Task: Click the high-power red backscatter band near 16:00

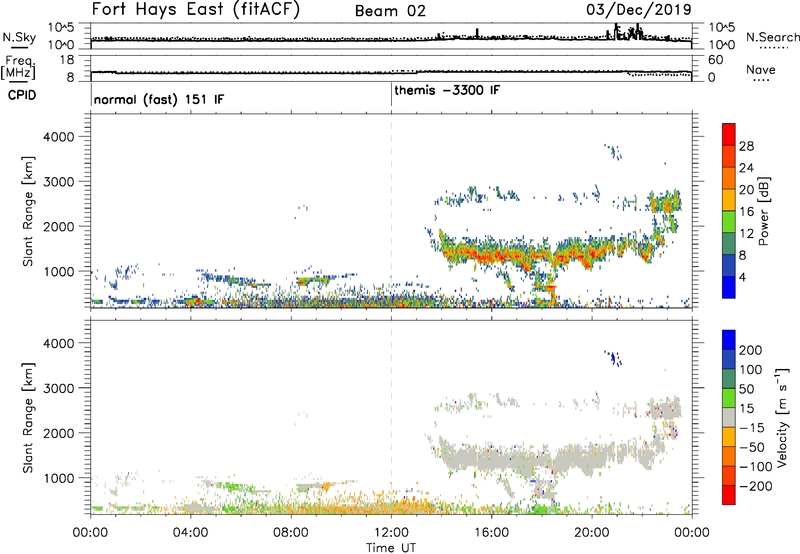Action: click(491, 254)
